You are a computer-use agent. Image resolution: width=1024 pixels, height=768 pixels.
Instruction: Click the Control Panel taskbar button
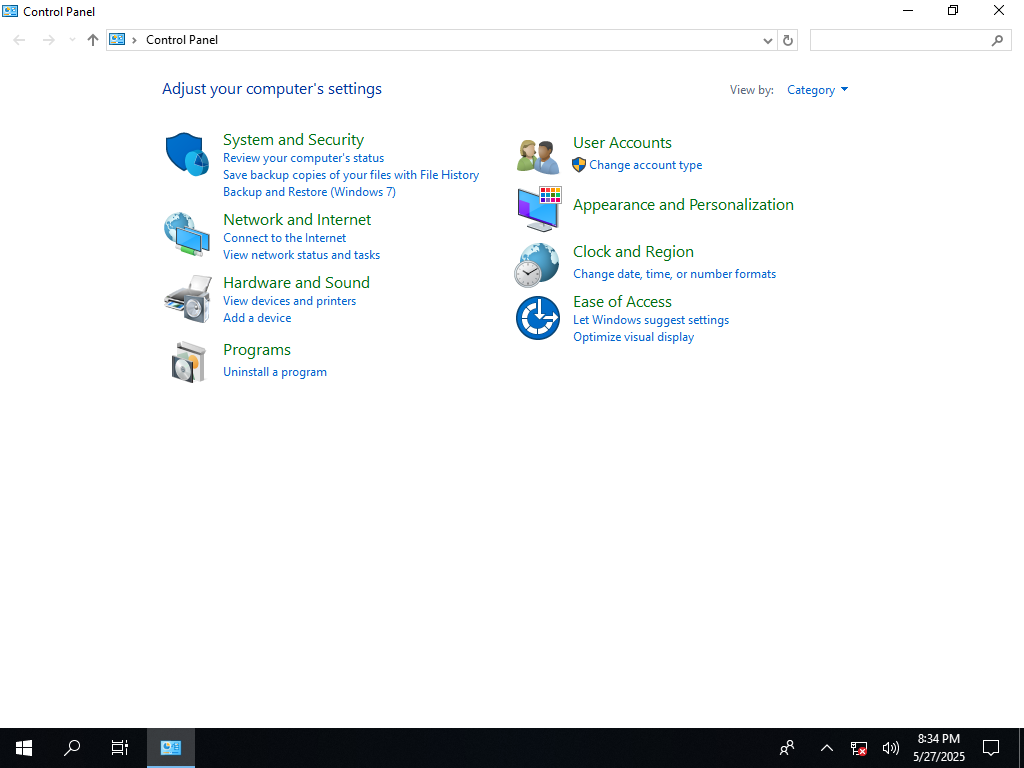[x=170, y=748]
